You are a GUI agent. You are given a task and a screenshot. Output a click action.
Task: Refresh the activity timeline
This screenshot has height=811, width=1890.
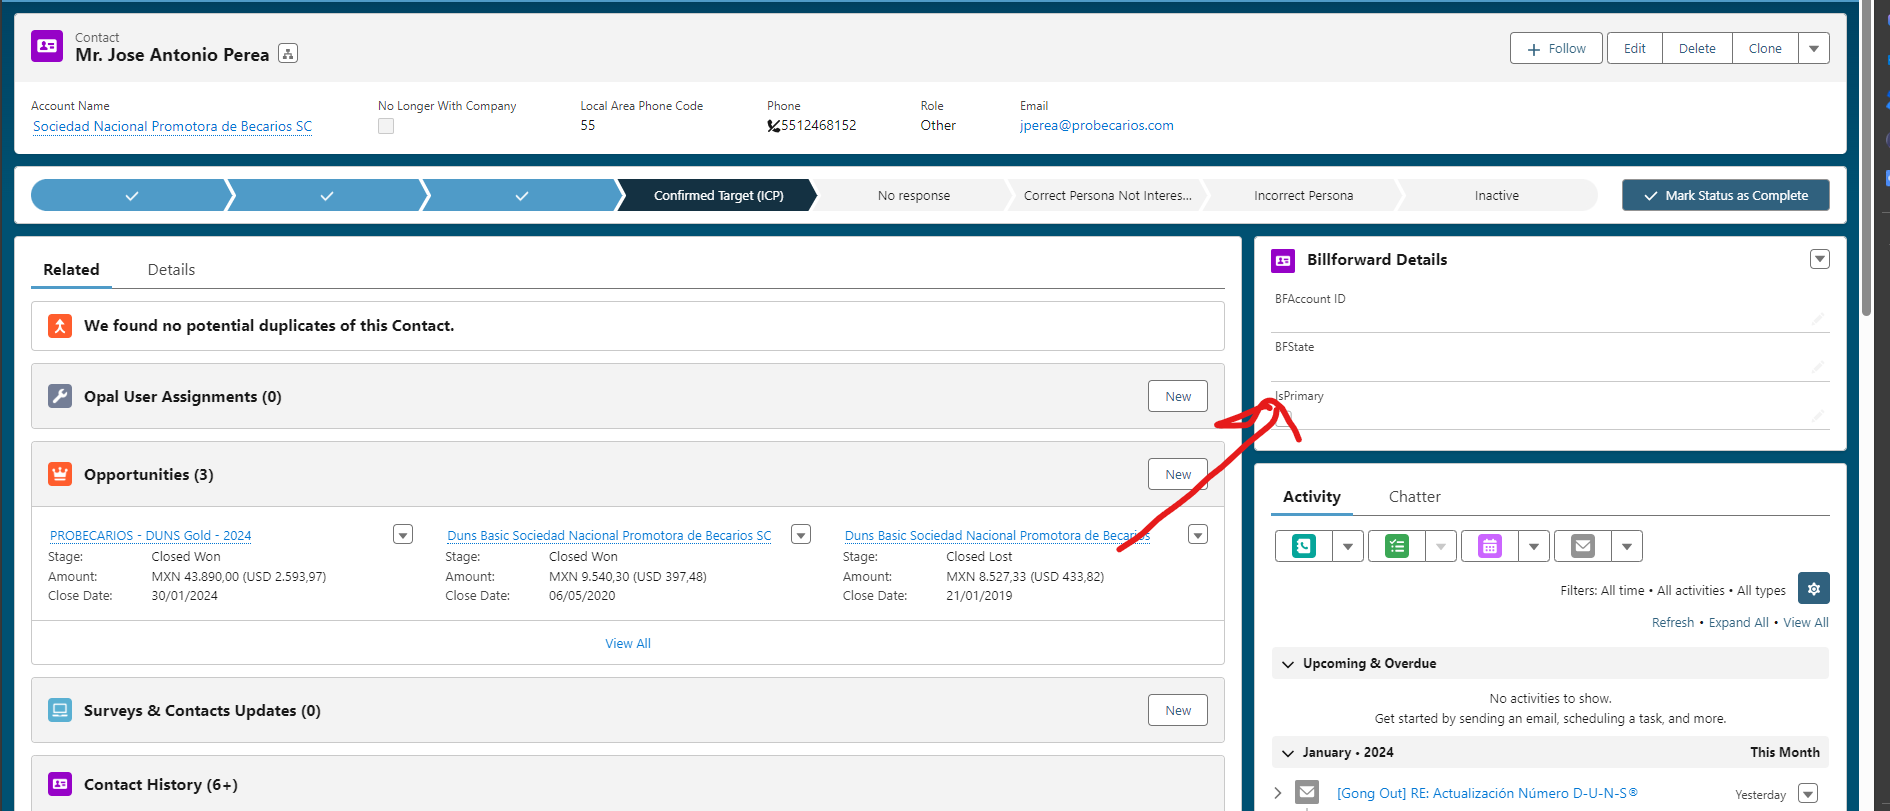click(x=1673, y=622)
